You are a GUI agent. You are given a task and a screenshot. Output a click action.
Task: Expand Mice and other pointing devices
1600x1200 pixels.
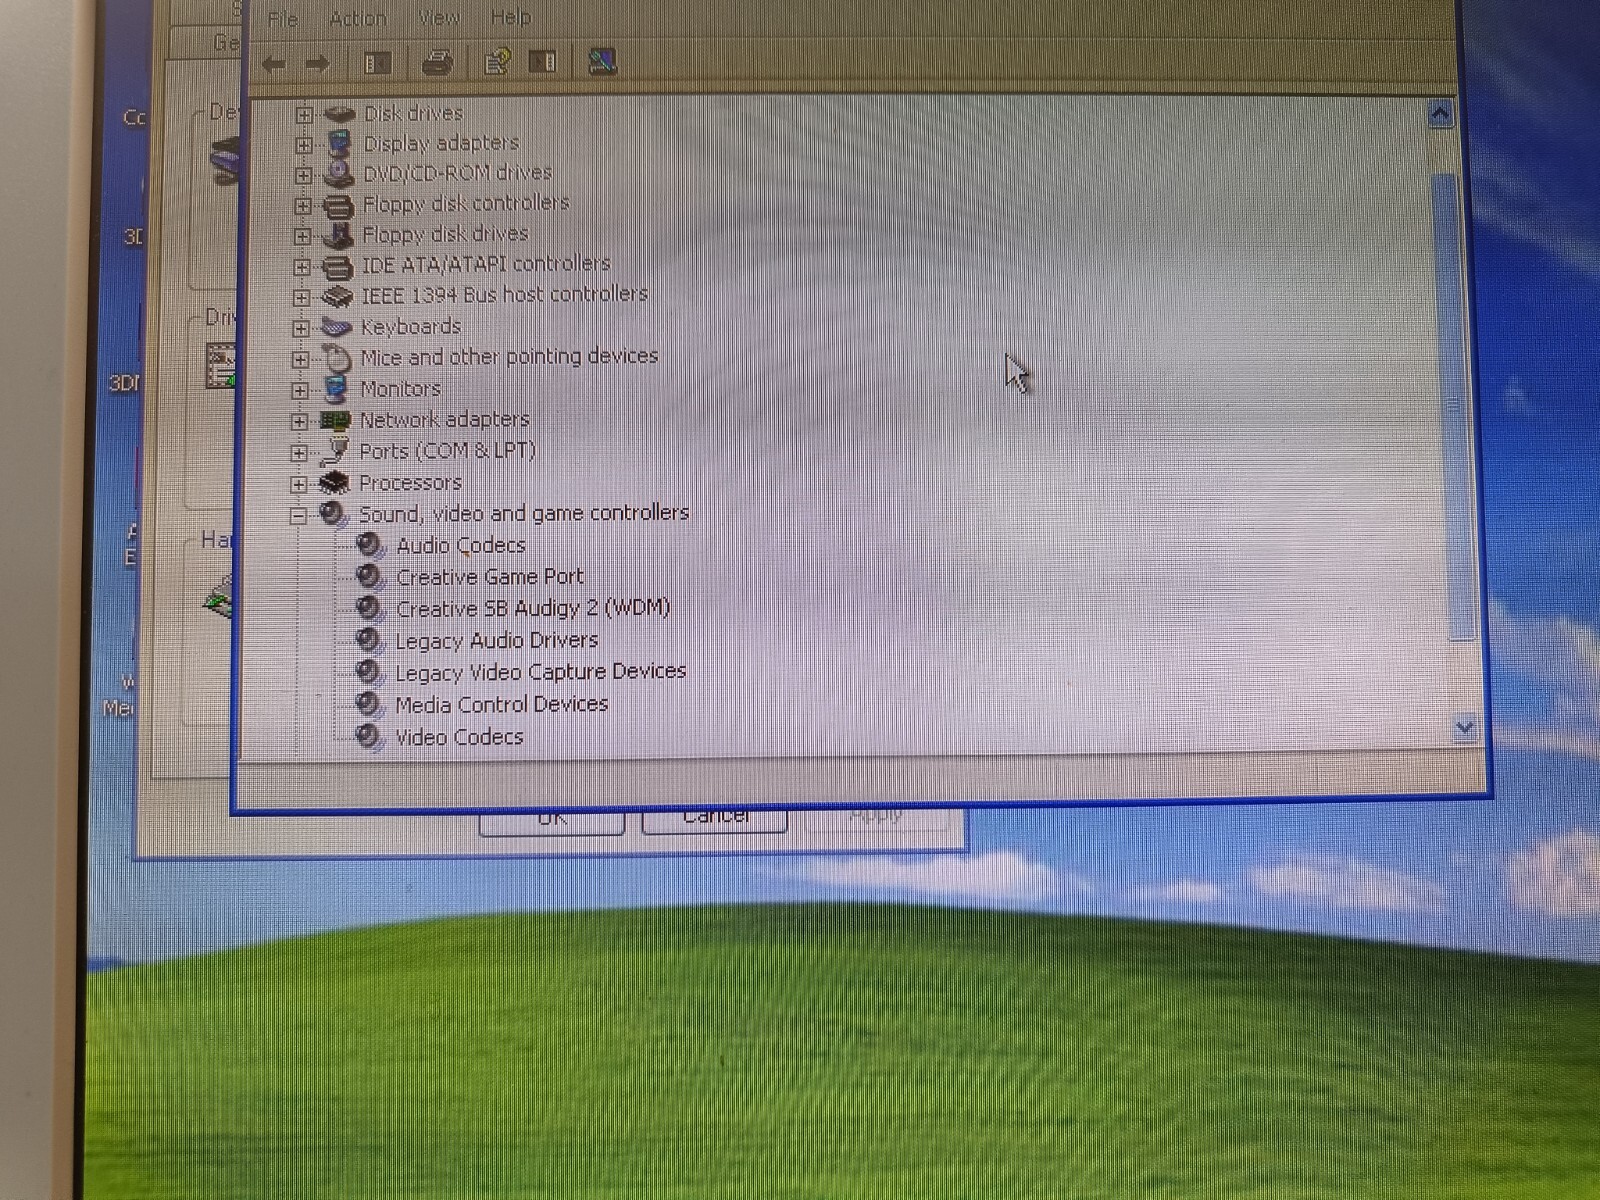point(300,359)
